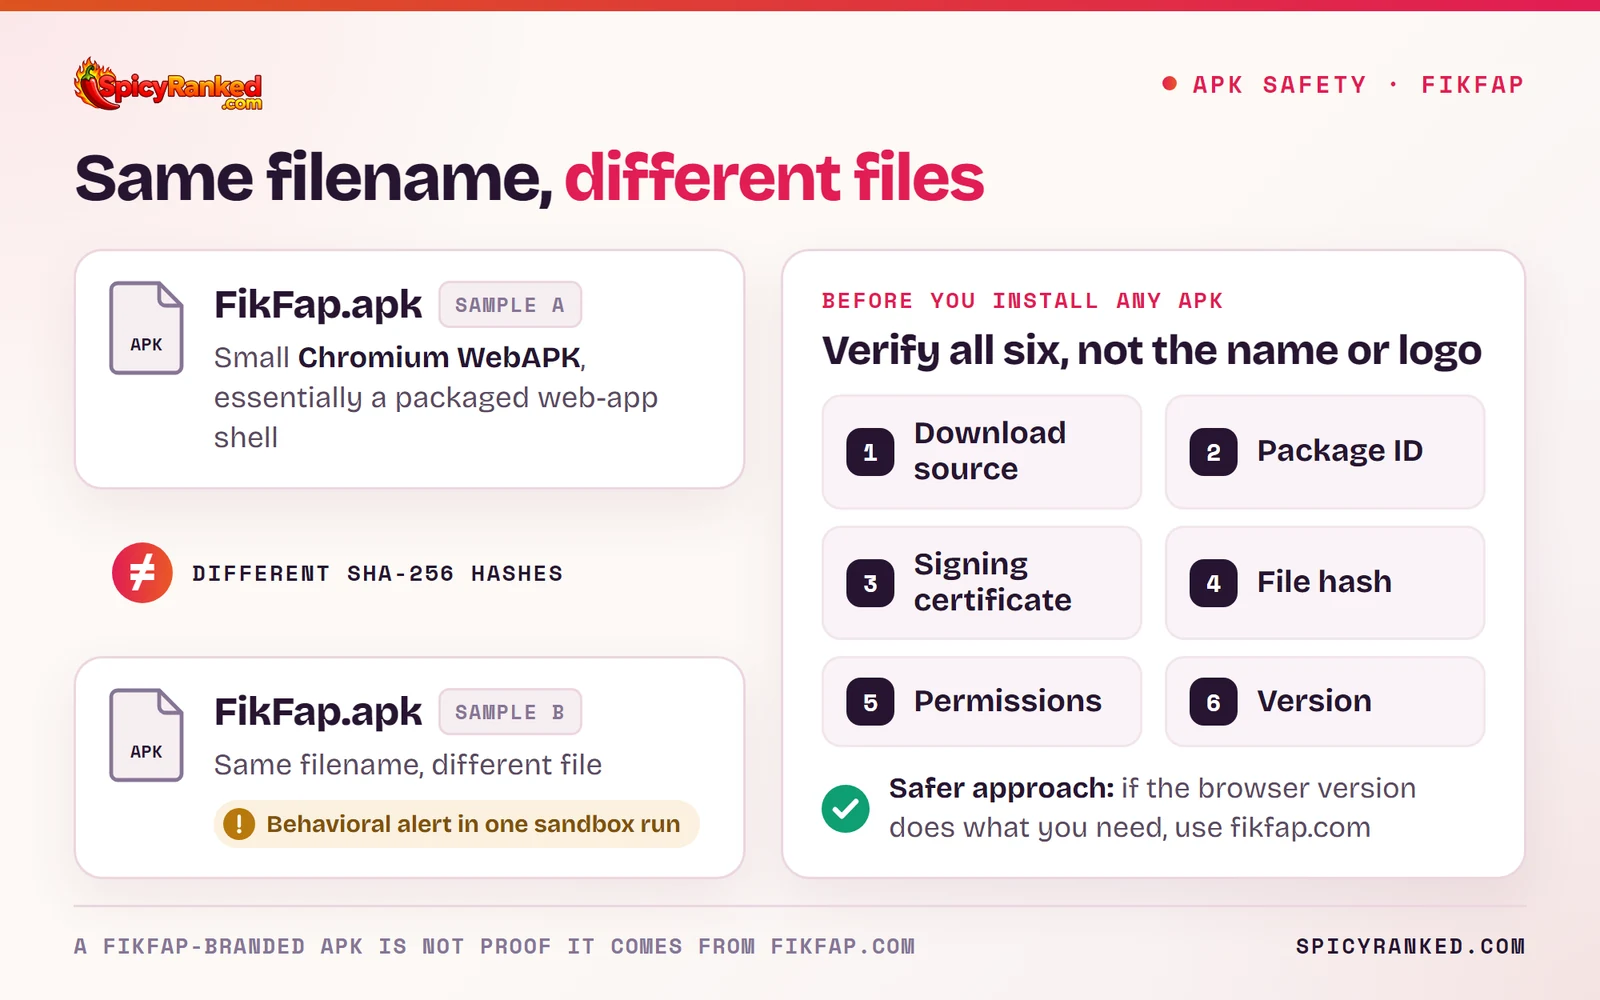Click the 'Same filename, different files' headline
This screenshot has height=1000, width=1600.
[x=530, y=178]
